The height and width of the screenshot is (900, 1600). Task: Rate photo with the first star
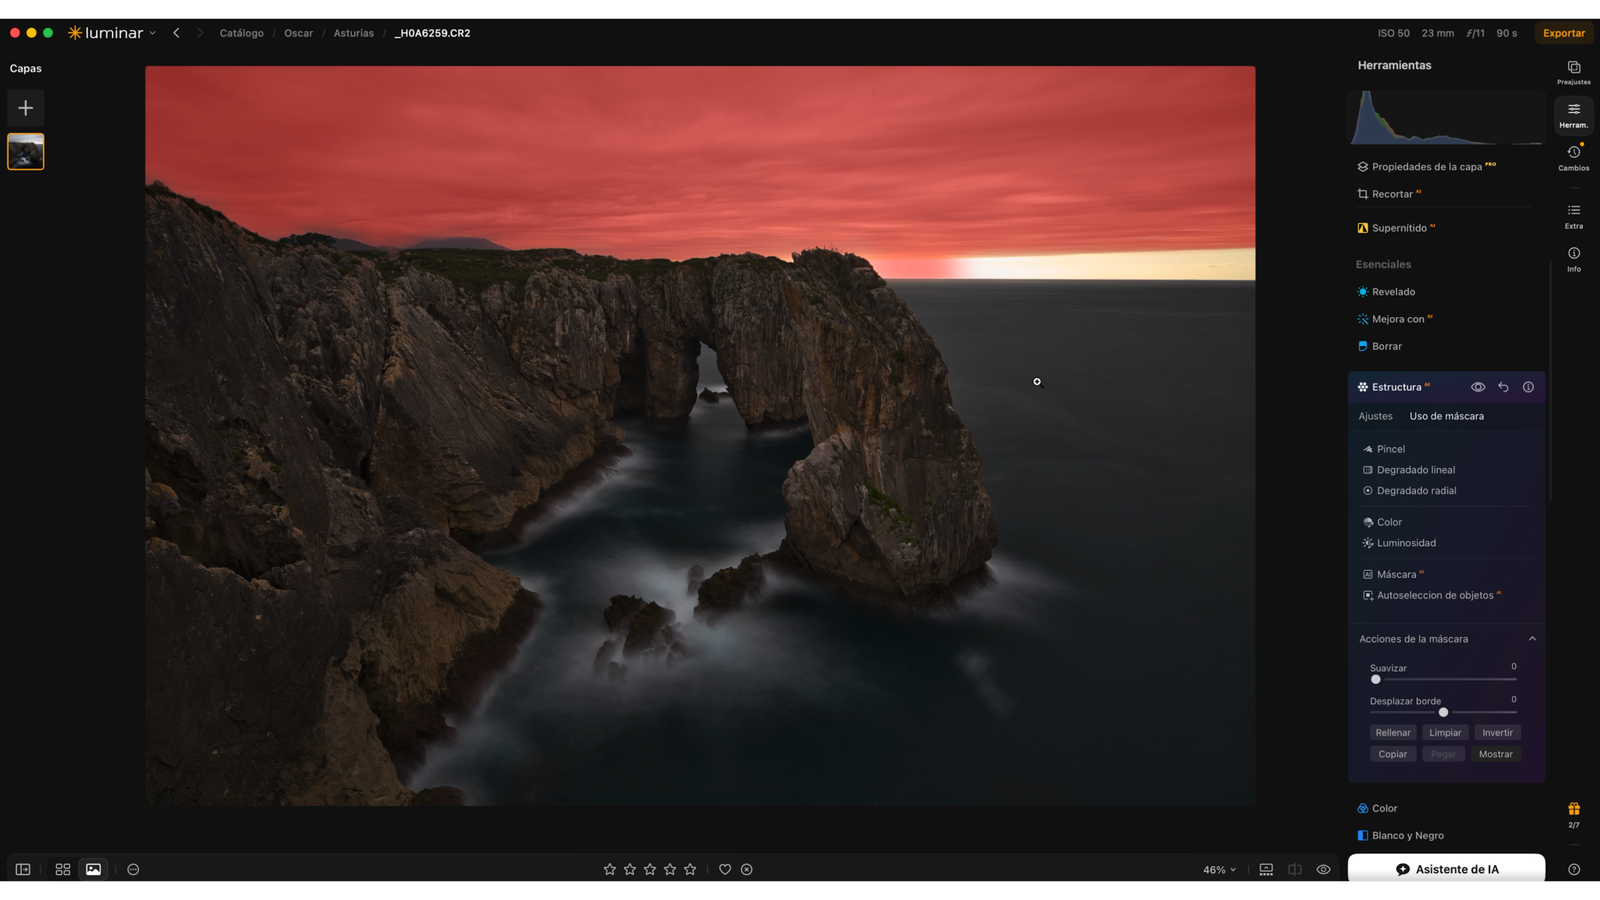609,869
